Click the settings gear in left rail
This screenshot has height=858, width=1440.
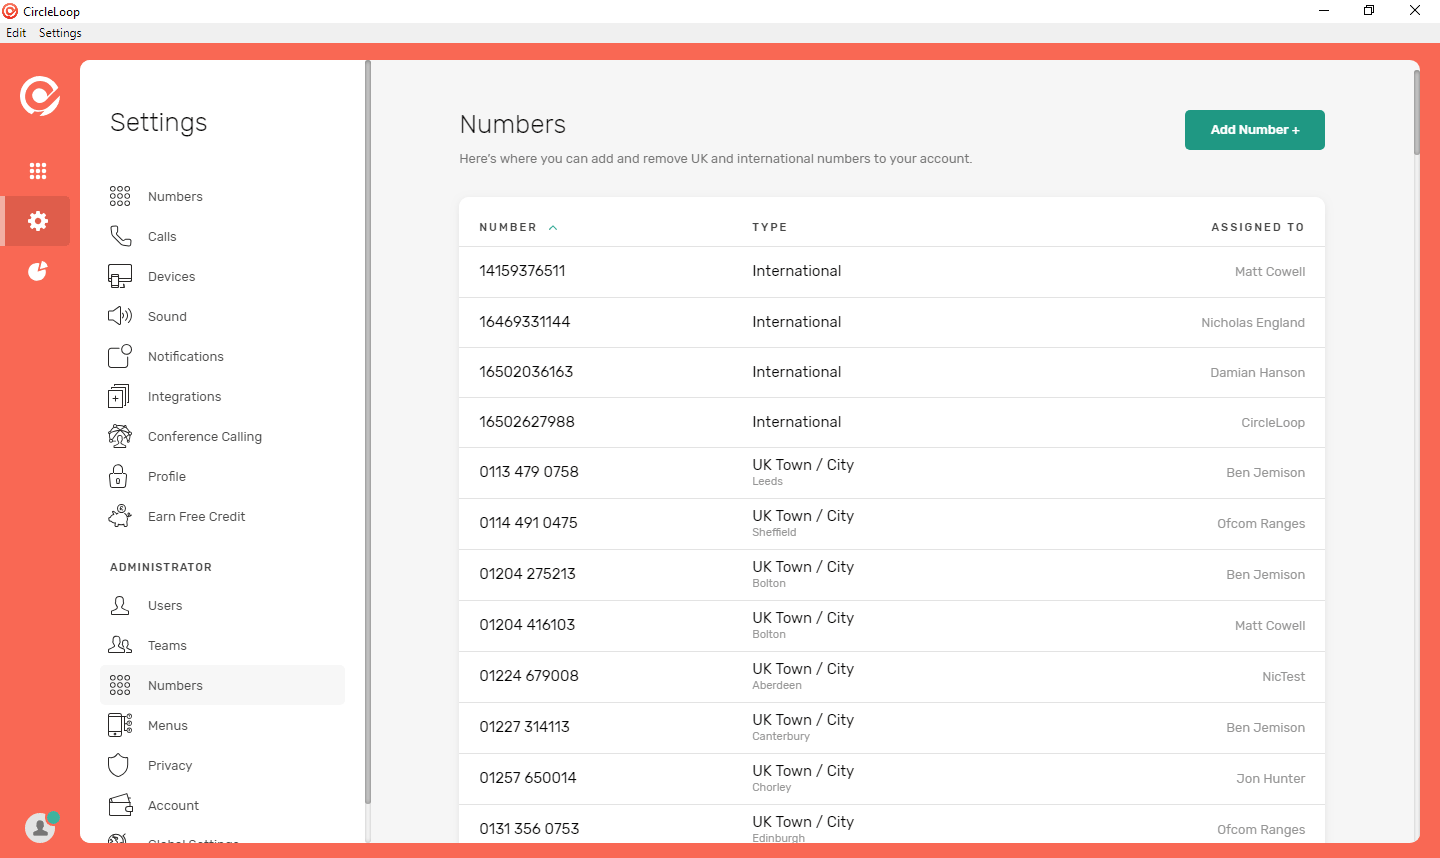click(x=38, y=221)
